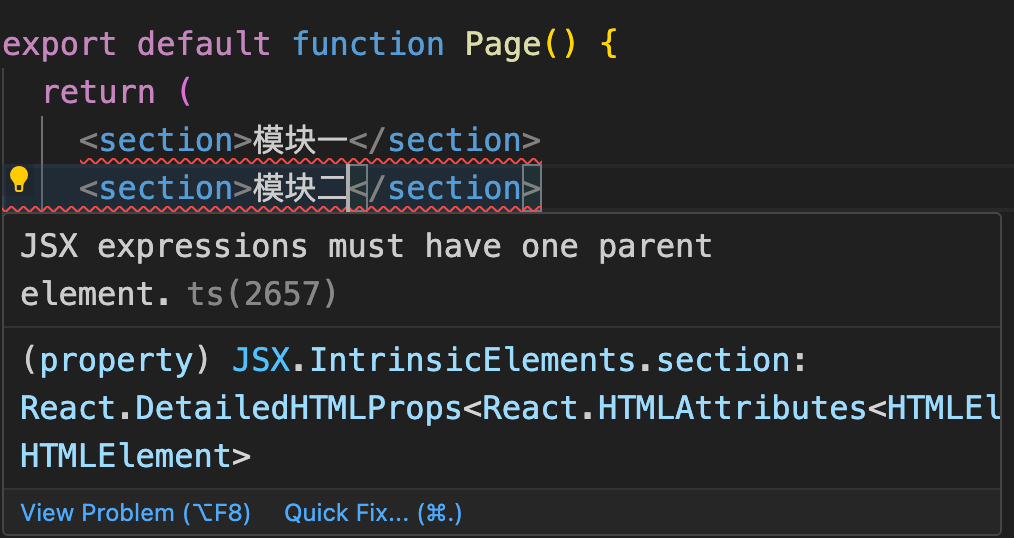
Task: Click the Page function name
Action: pos(503,44)
